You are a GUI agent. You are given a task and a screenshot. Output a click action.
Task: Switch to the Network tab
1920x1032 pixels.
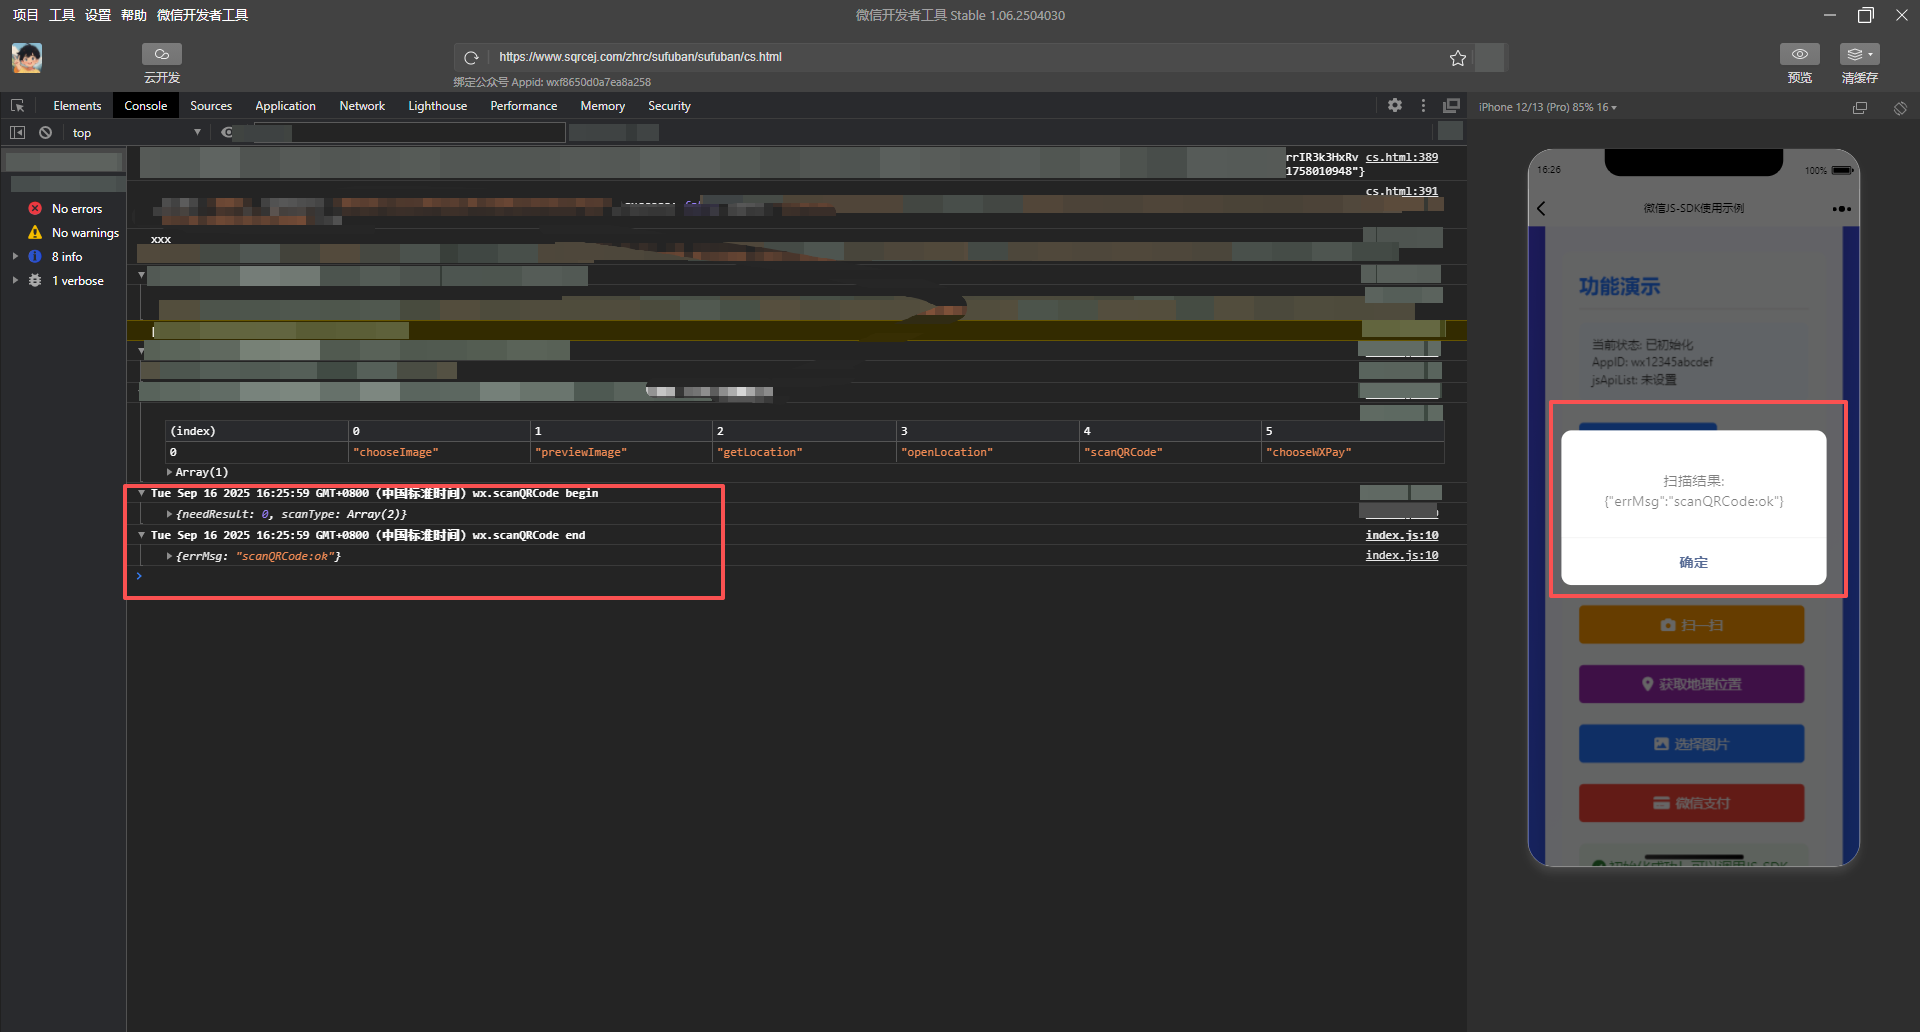pos(362,106)
